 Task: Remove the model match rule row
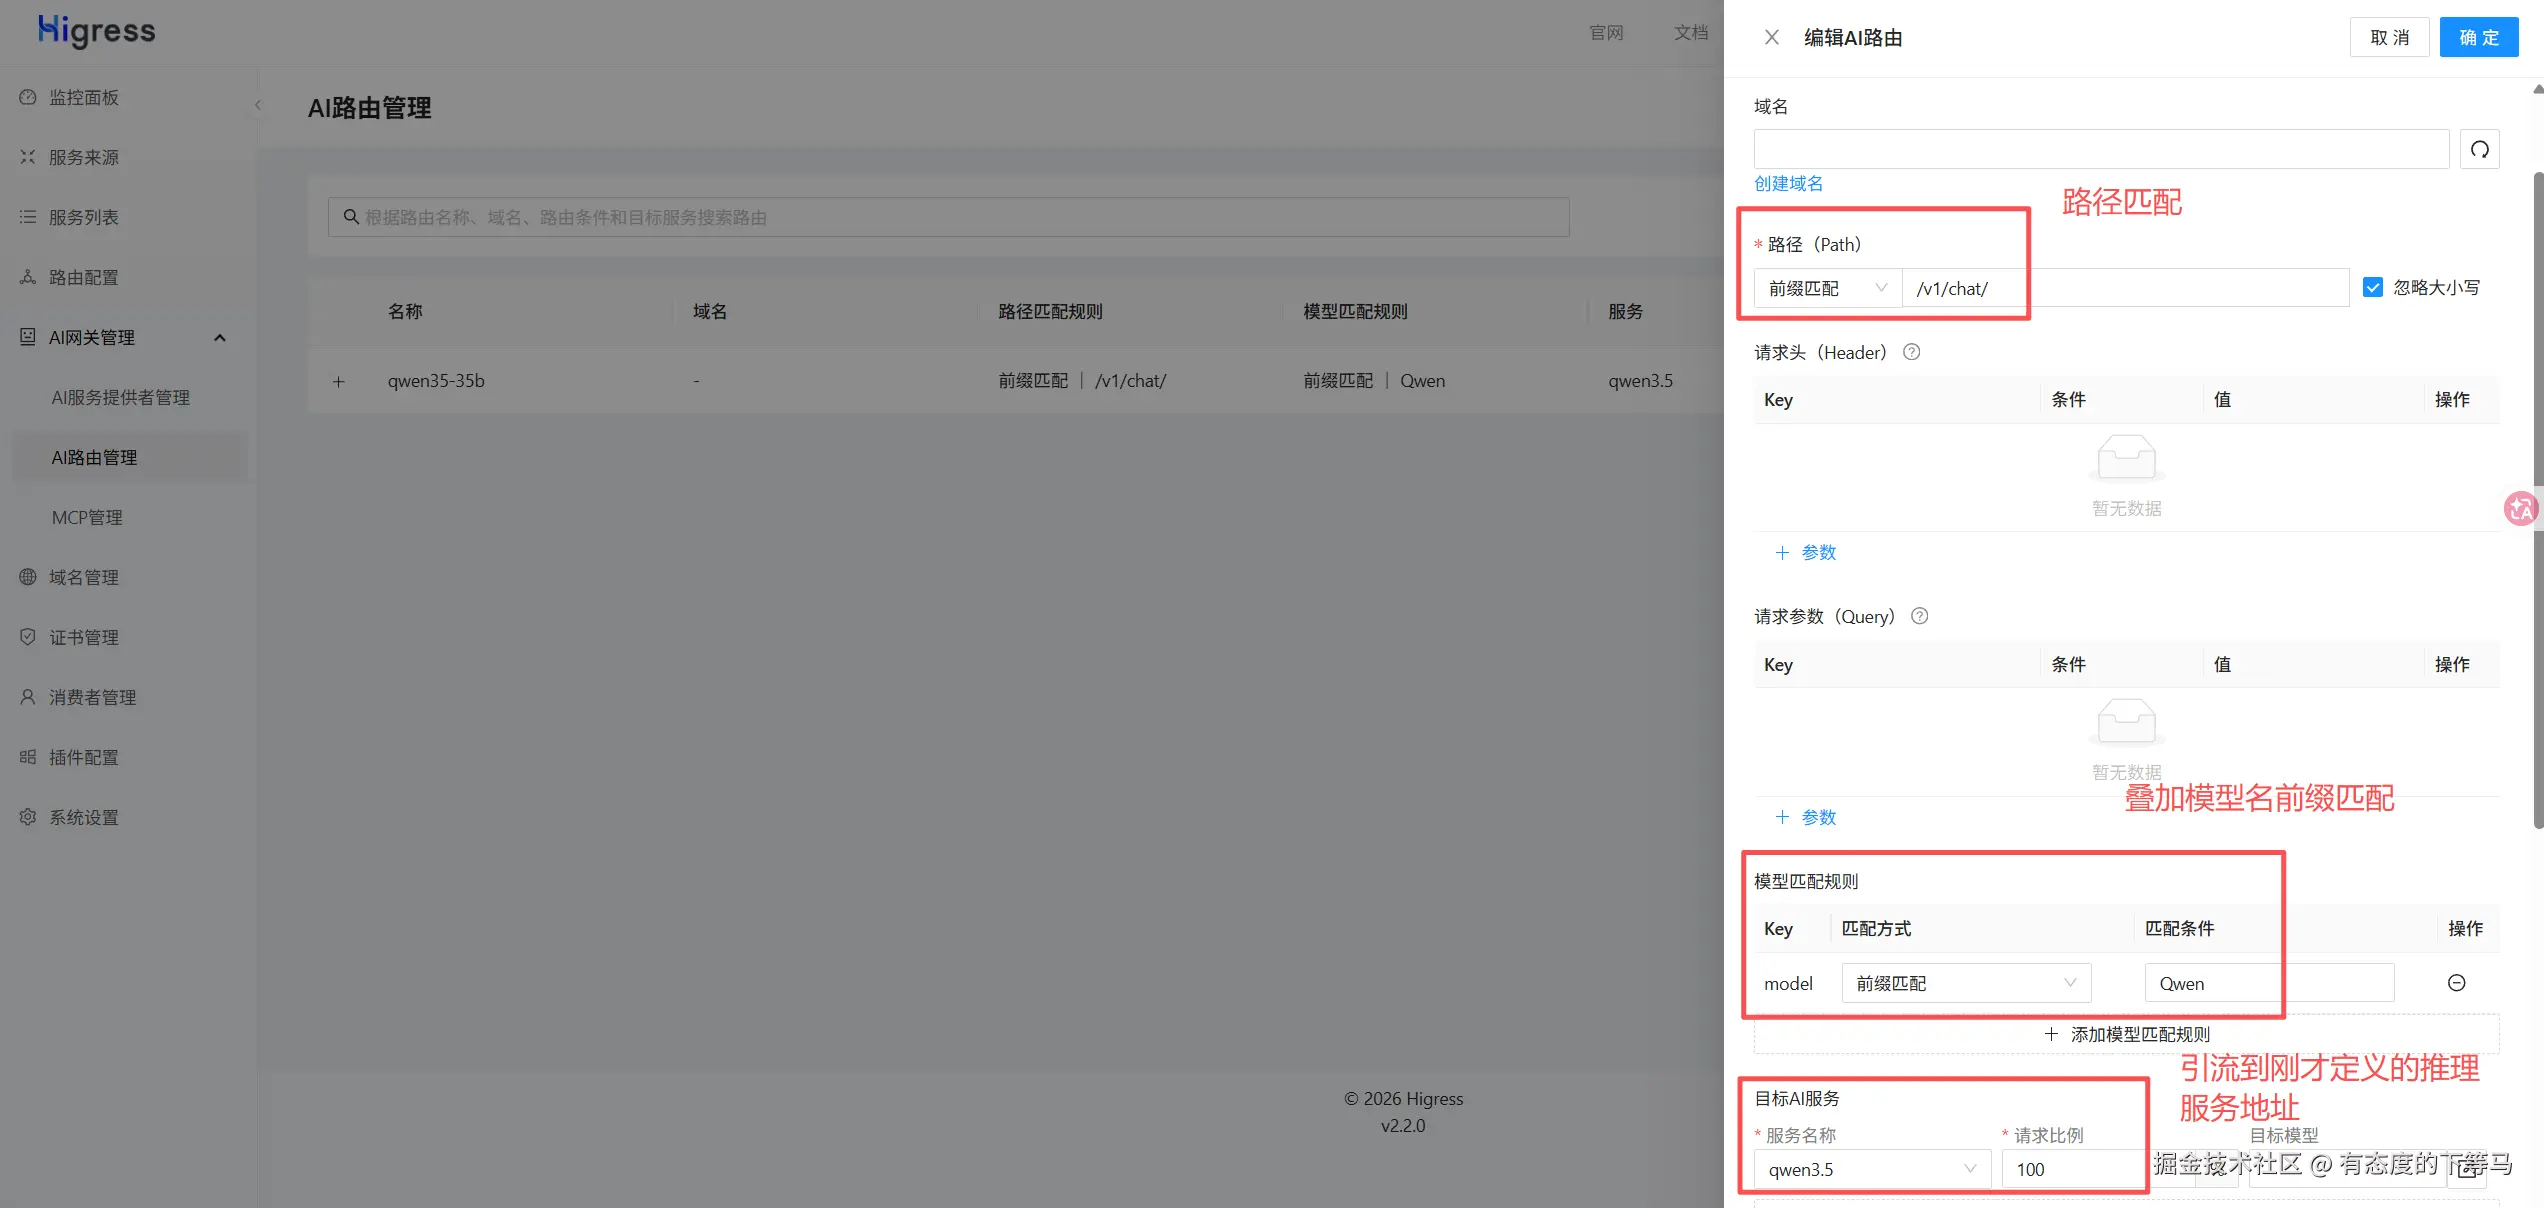click(2456, 983)
